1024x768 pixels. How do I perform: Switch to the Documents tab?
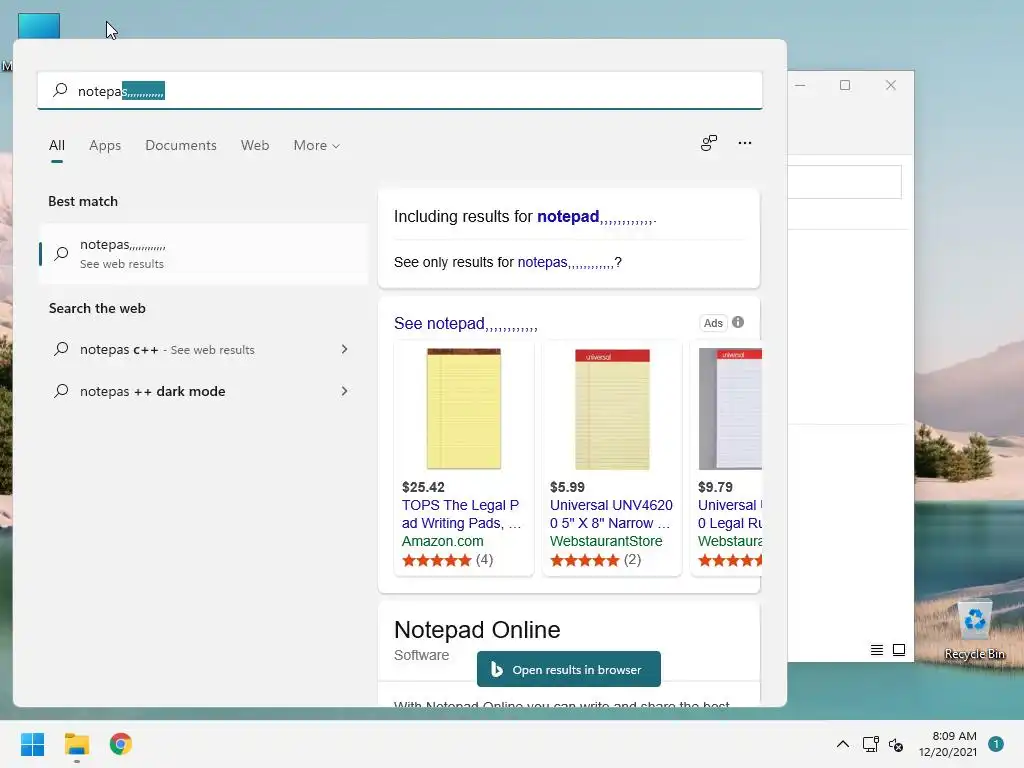(x=181, y=145)
